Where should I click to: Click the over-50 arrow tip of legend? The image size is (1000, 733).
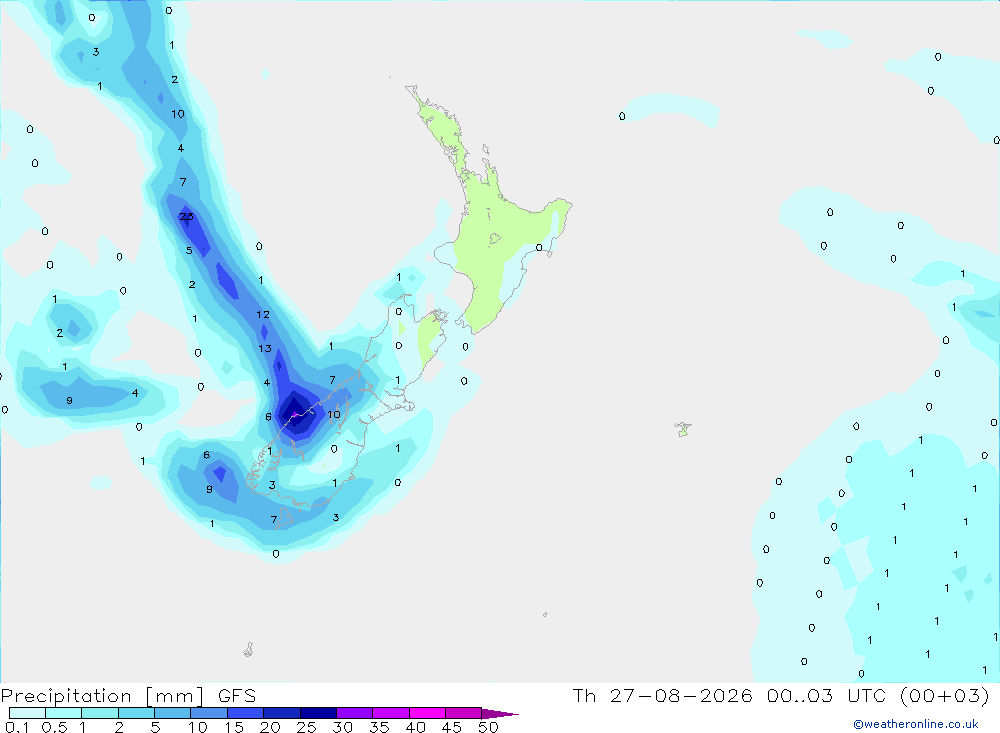(501, 713)
